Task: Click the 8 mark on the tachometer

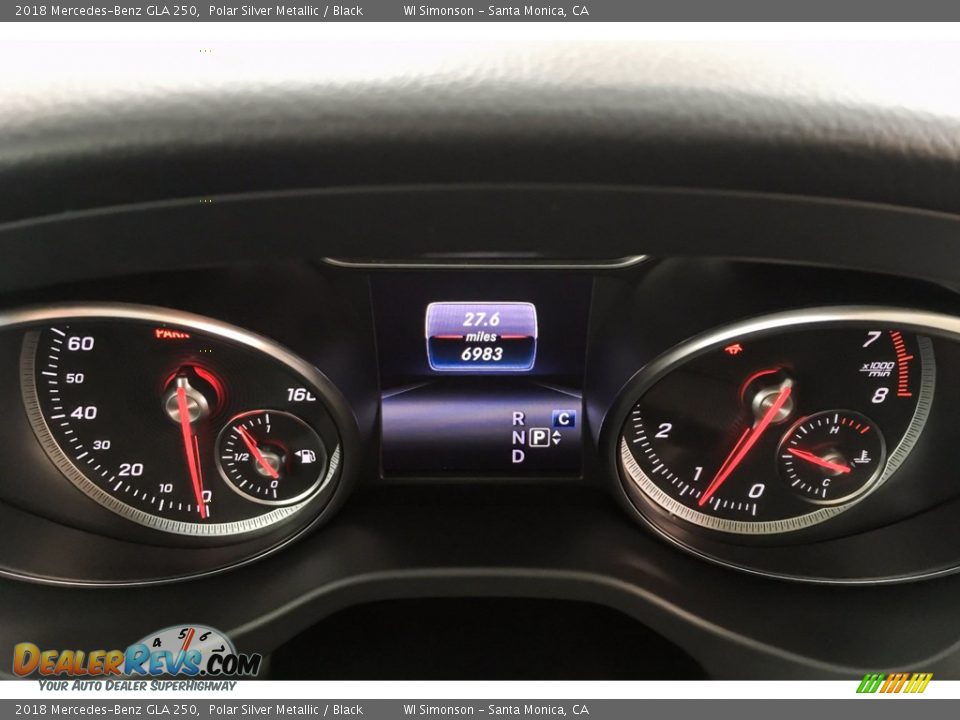Action: click(880, 396)
